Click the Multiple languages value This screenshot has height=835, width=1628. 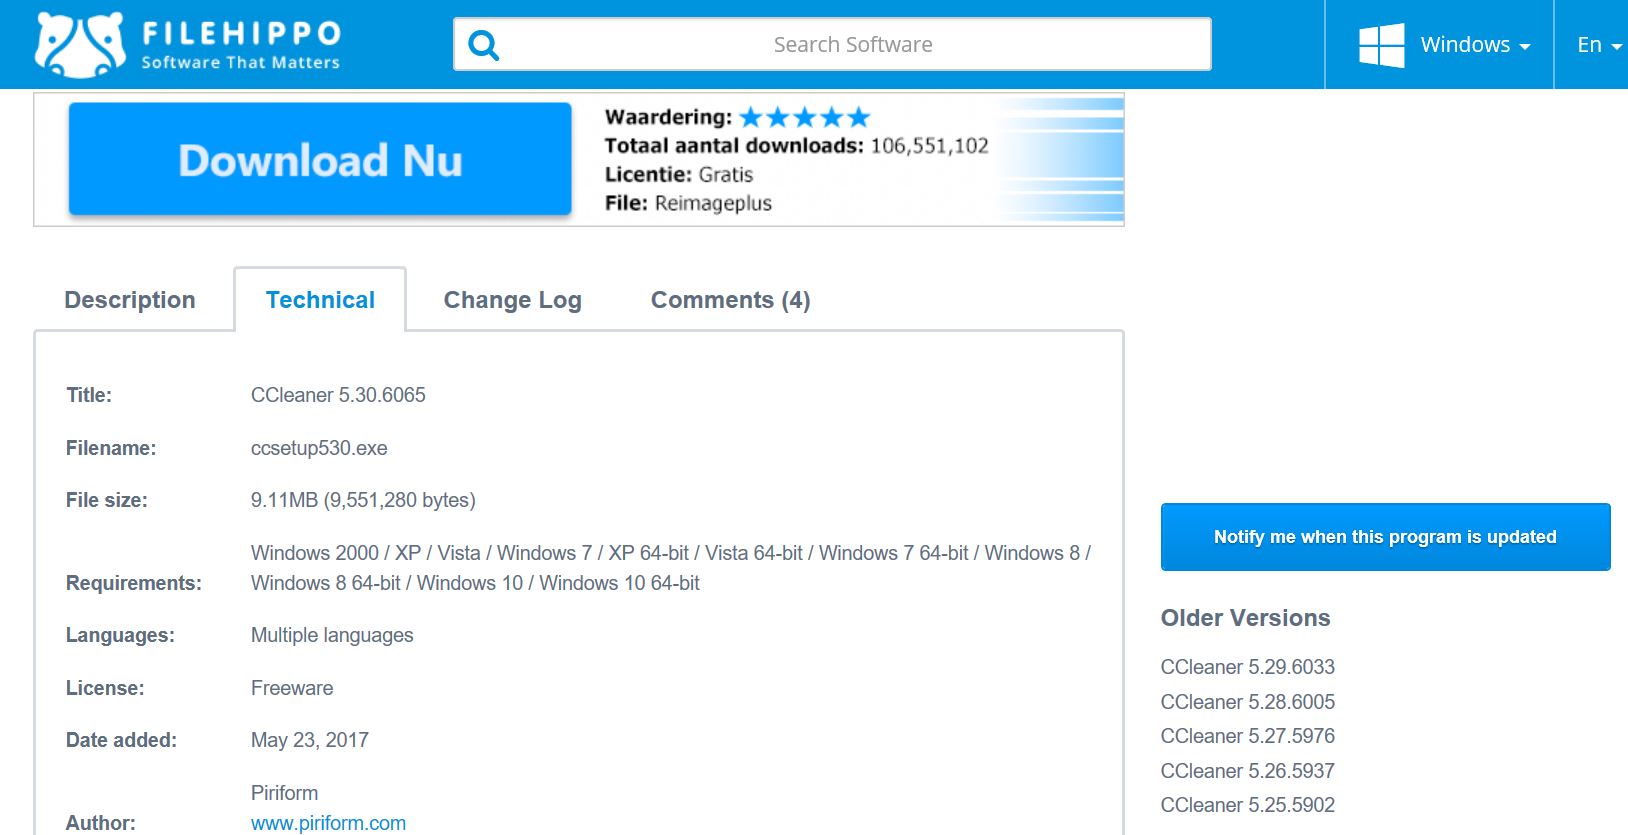332,635
